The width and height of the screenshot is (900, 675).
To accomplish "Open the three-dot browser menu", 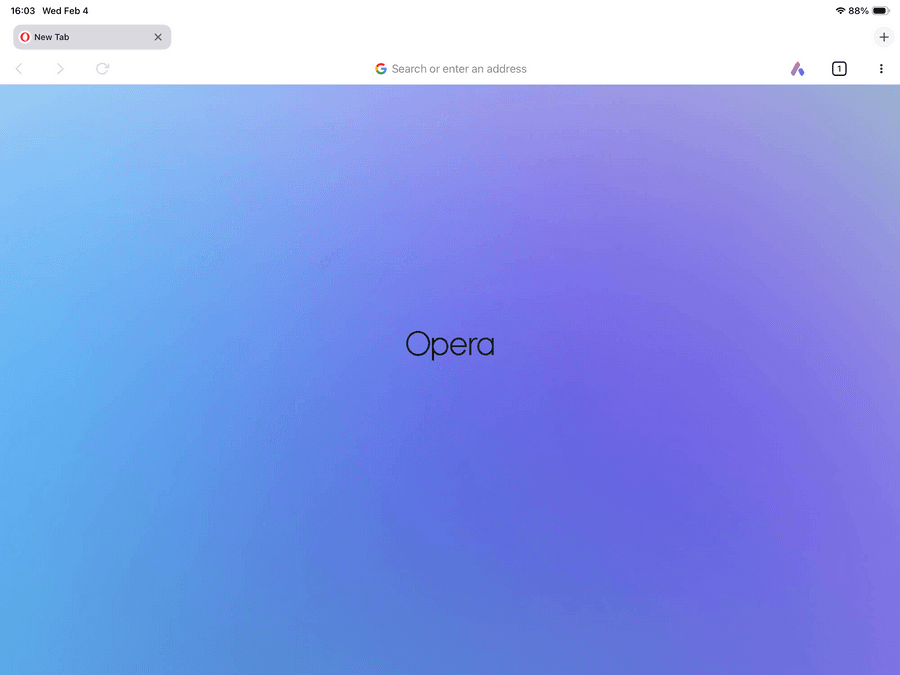I will click(x=881, y=69).
